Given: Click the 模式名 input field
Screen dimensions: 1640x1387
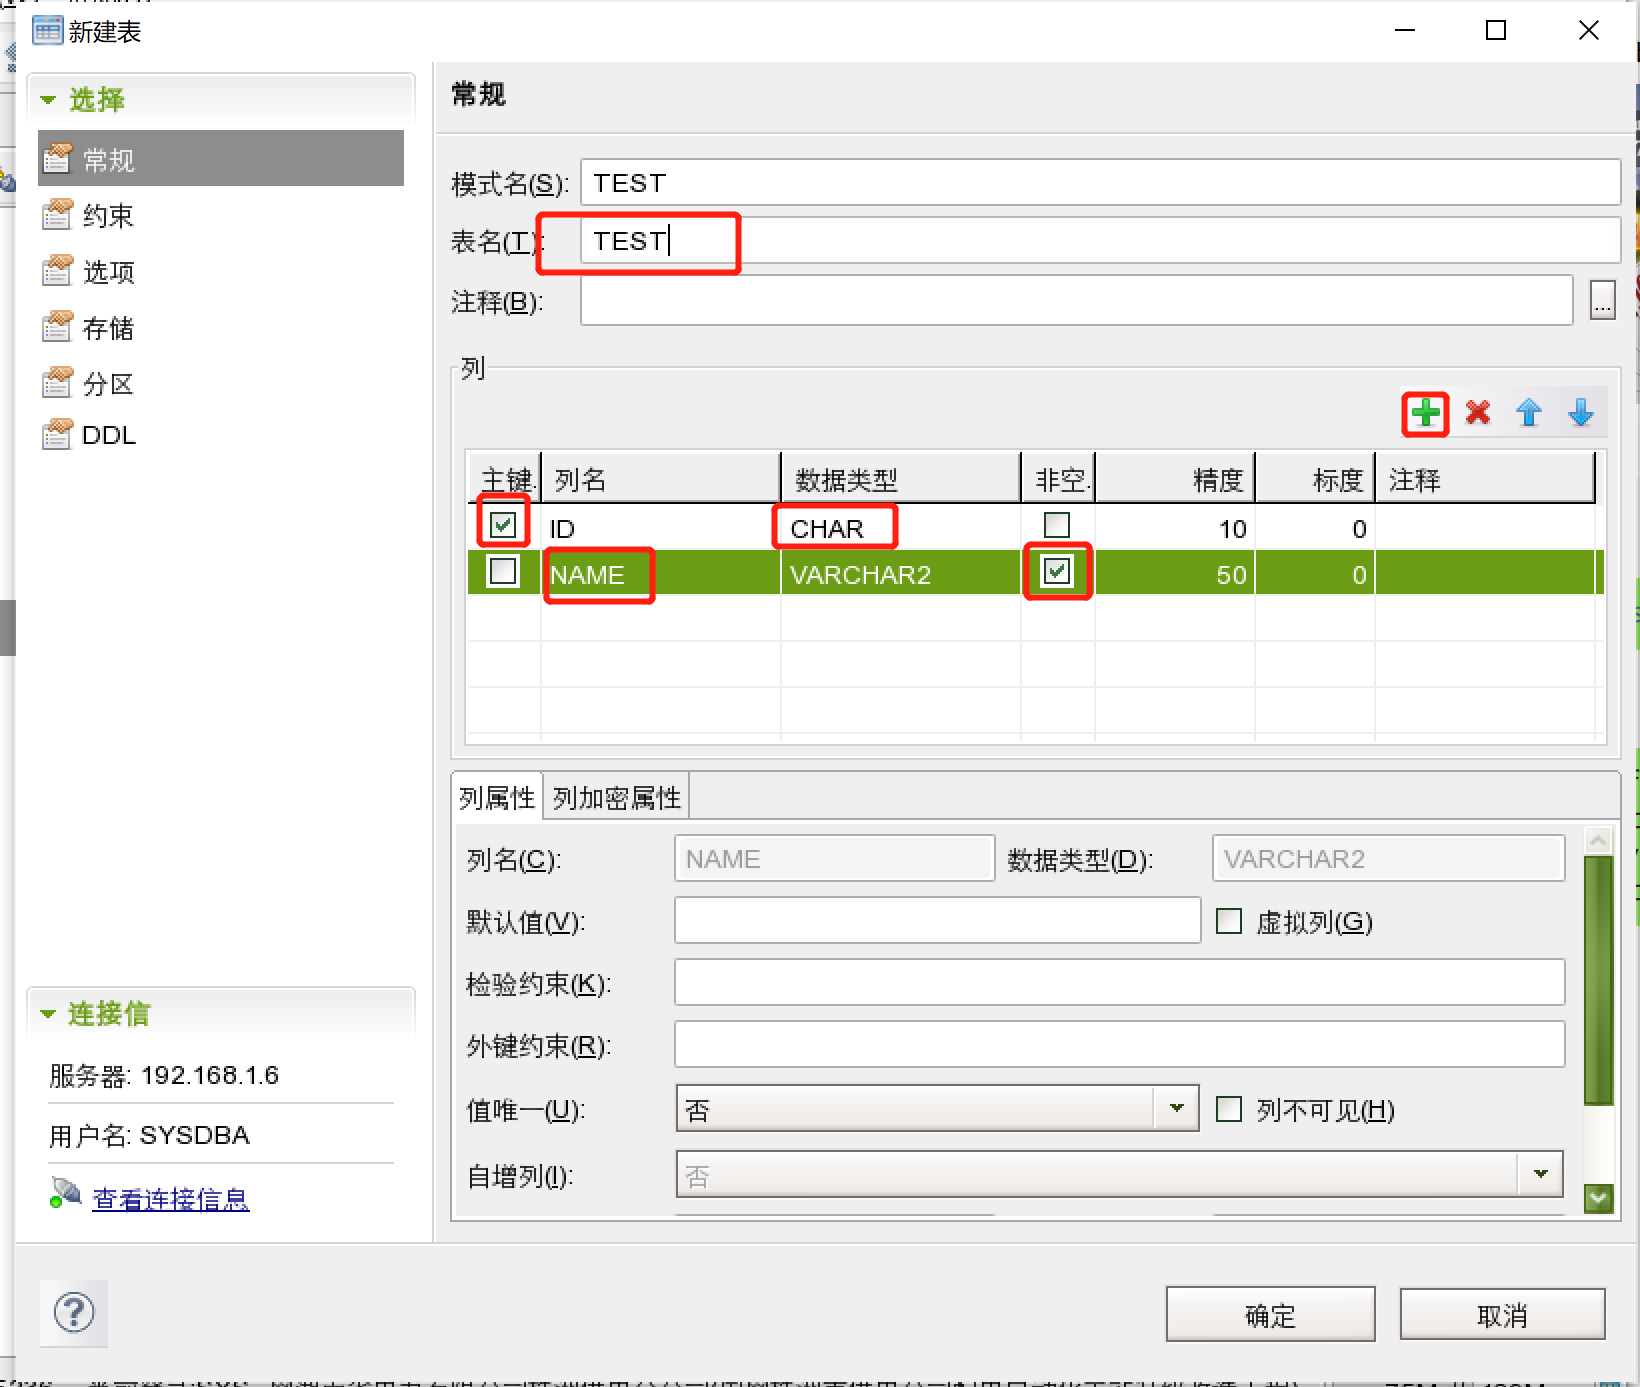Looking at the screenshot, I should tap(1100, 183).
